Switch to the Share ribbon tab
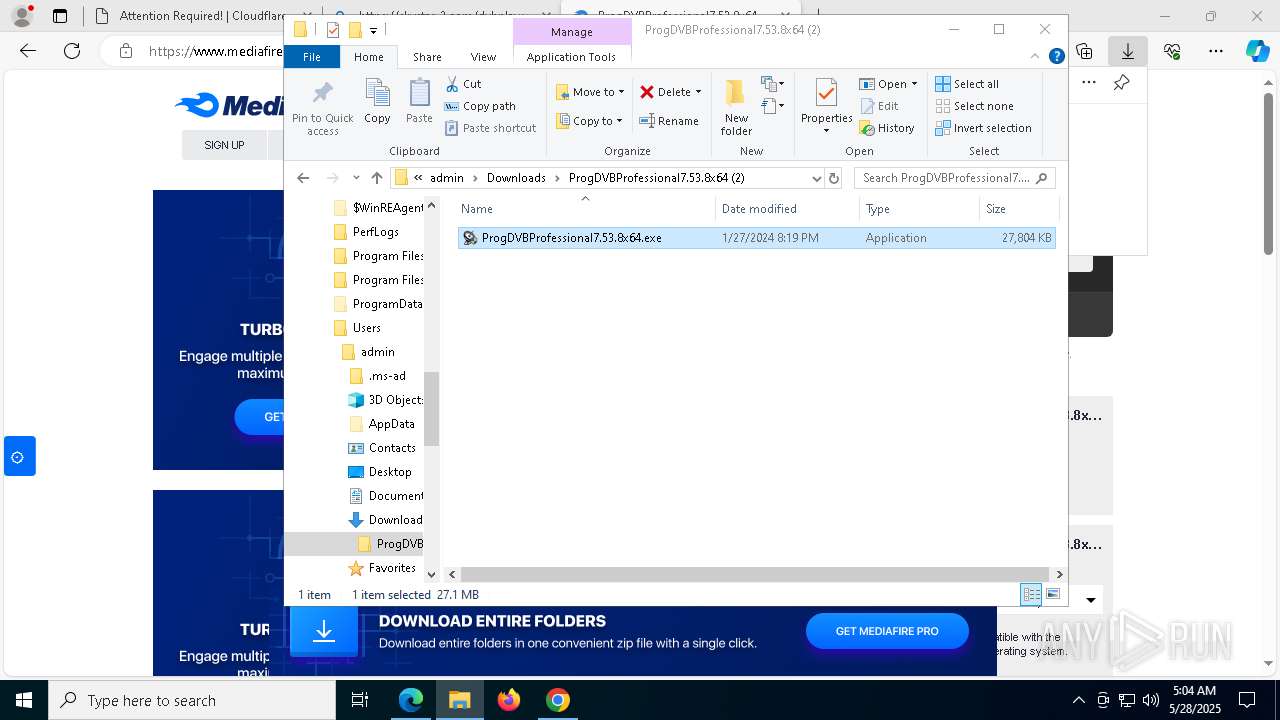 click(427, 57)
